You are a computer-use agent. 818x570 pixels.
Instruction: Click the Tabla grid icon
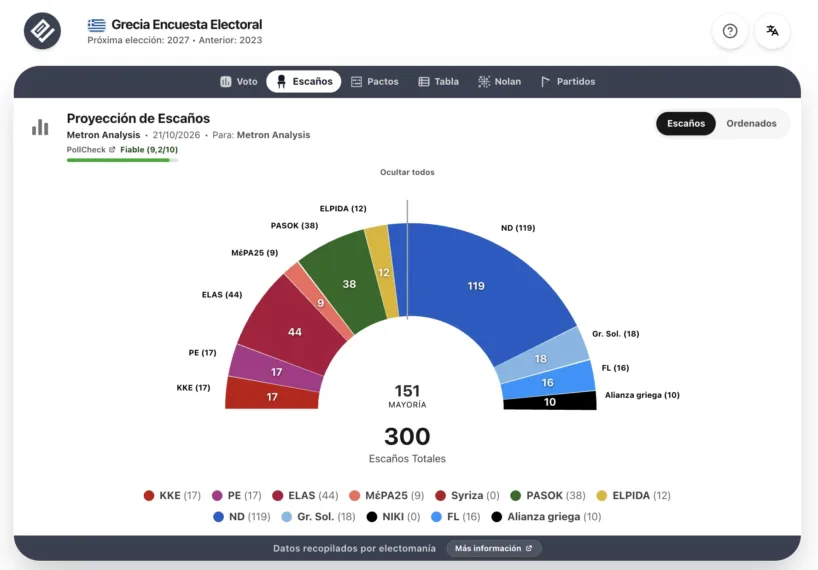[424, 81]
